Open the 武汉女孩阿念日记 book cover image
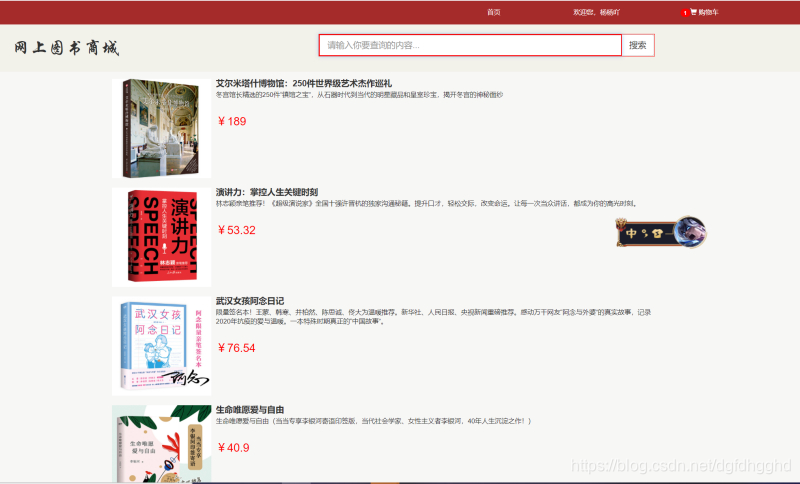Screen dimensions: 800x484 point(161,346)
